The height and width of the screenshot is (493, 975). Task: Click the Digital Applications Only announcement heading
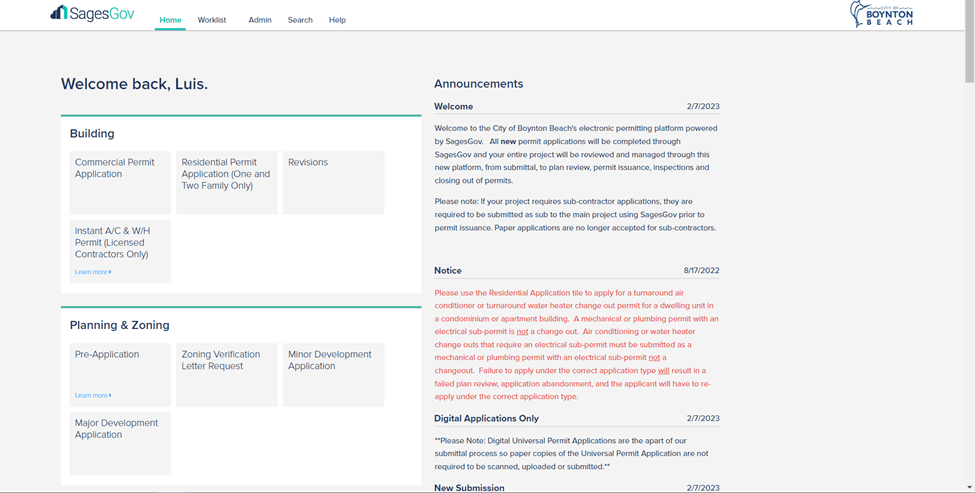pos(486,419)
